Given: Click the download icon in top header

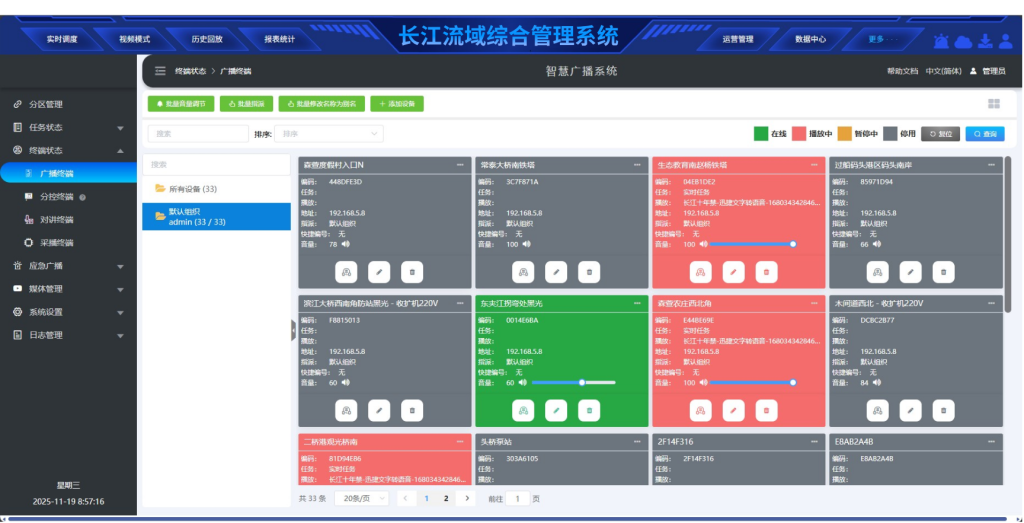Looking at the screenshot, I should [984, 40].
